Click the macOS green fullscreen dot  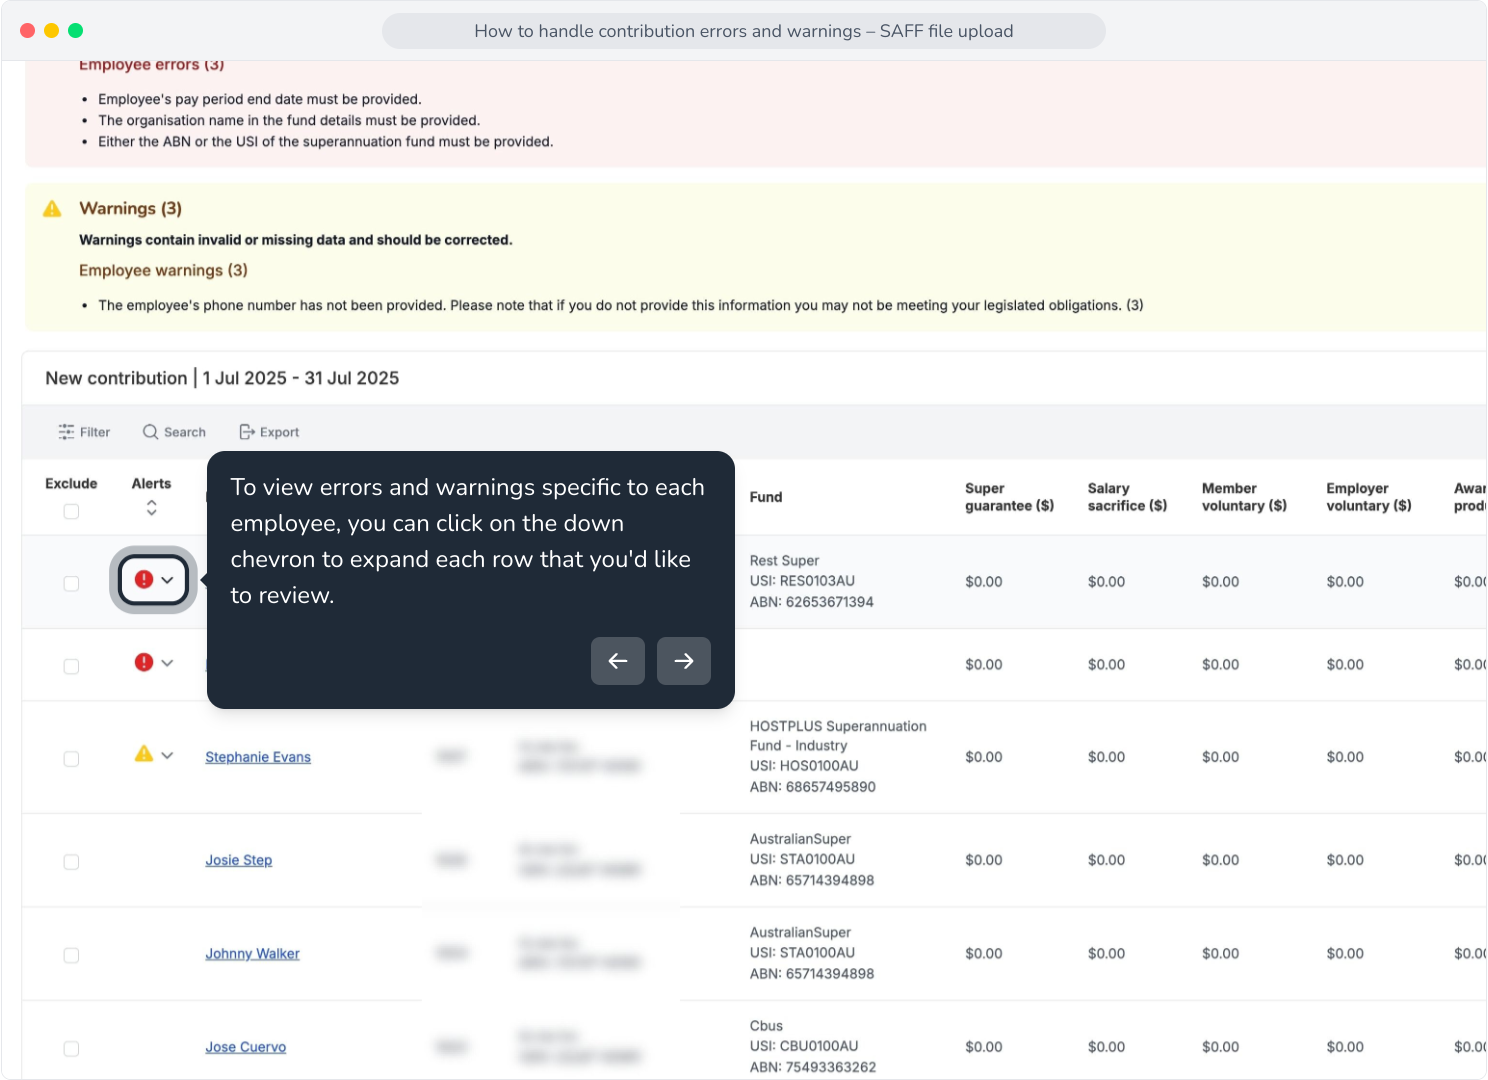coord(75,31)
